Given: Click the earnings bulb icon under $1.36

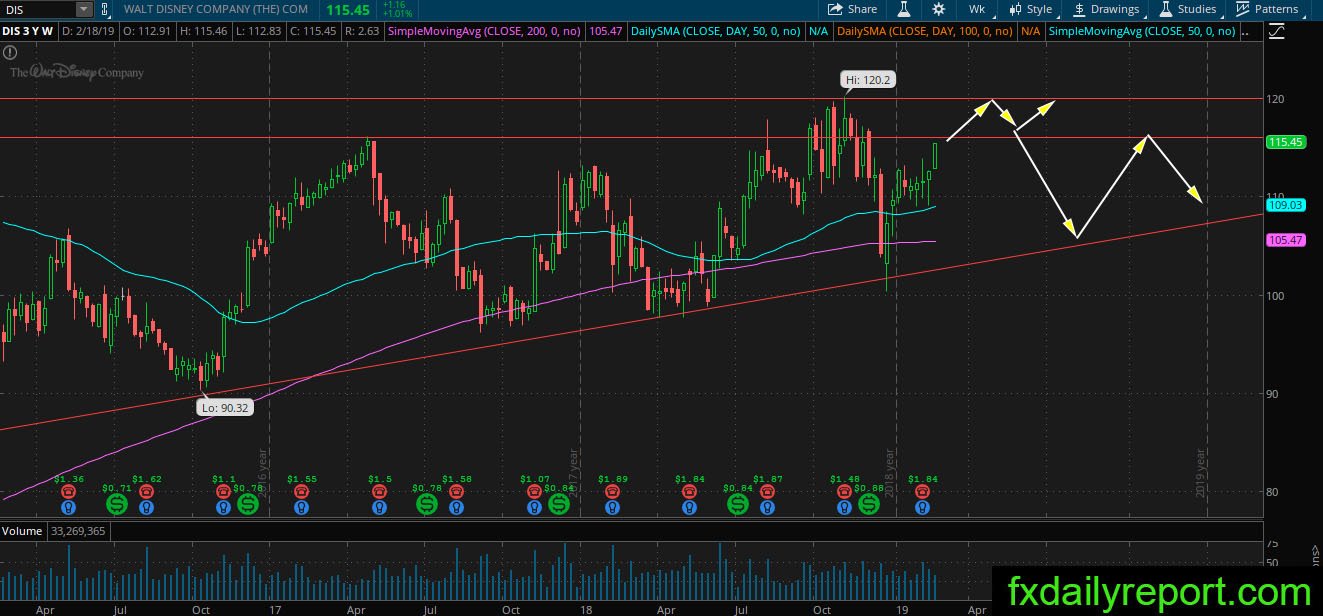Looking at the screenshot, I should pyautogui.click(x=69, y=507).
